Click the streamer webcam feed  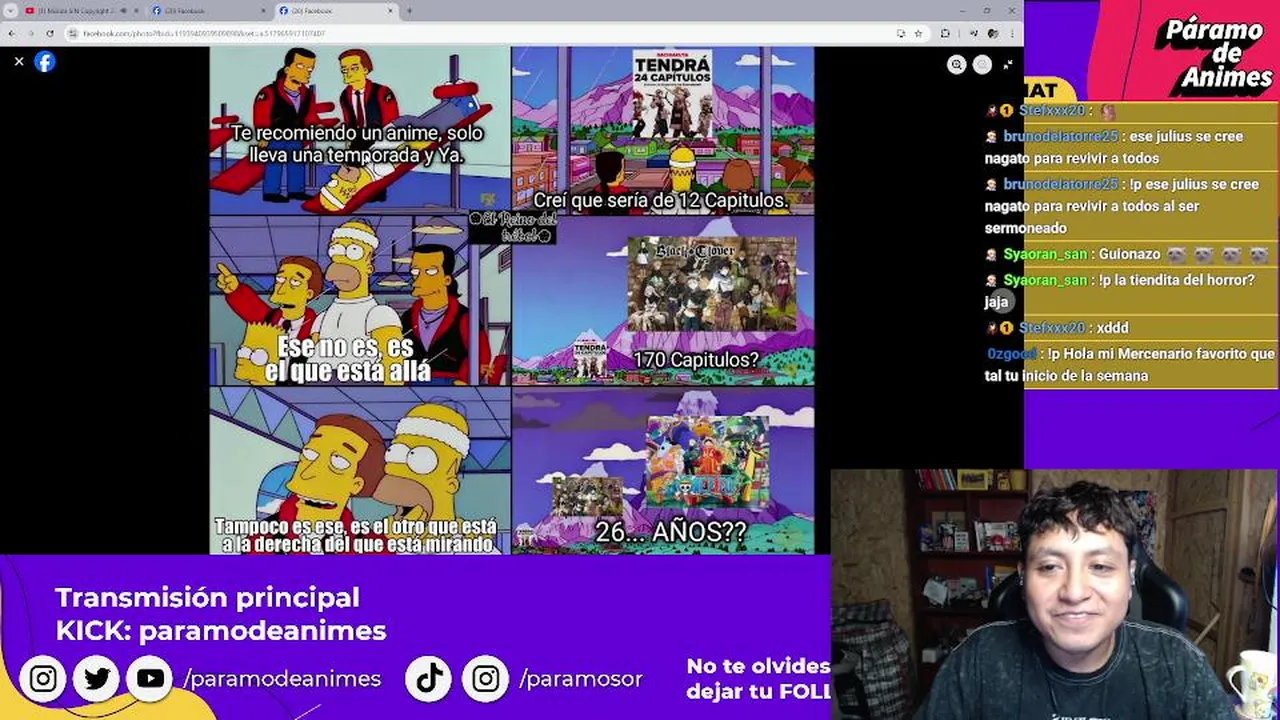click(x=1055, y=594)
